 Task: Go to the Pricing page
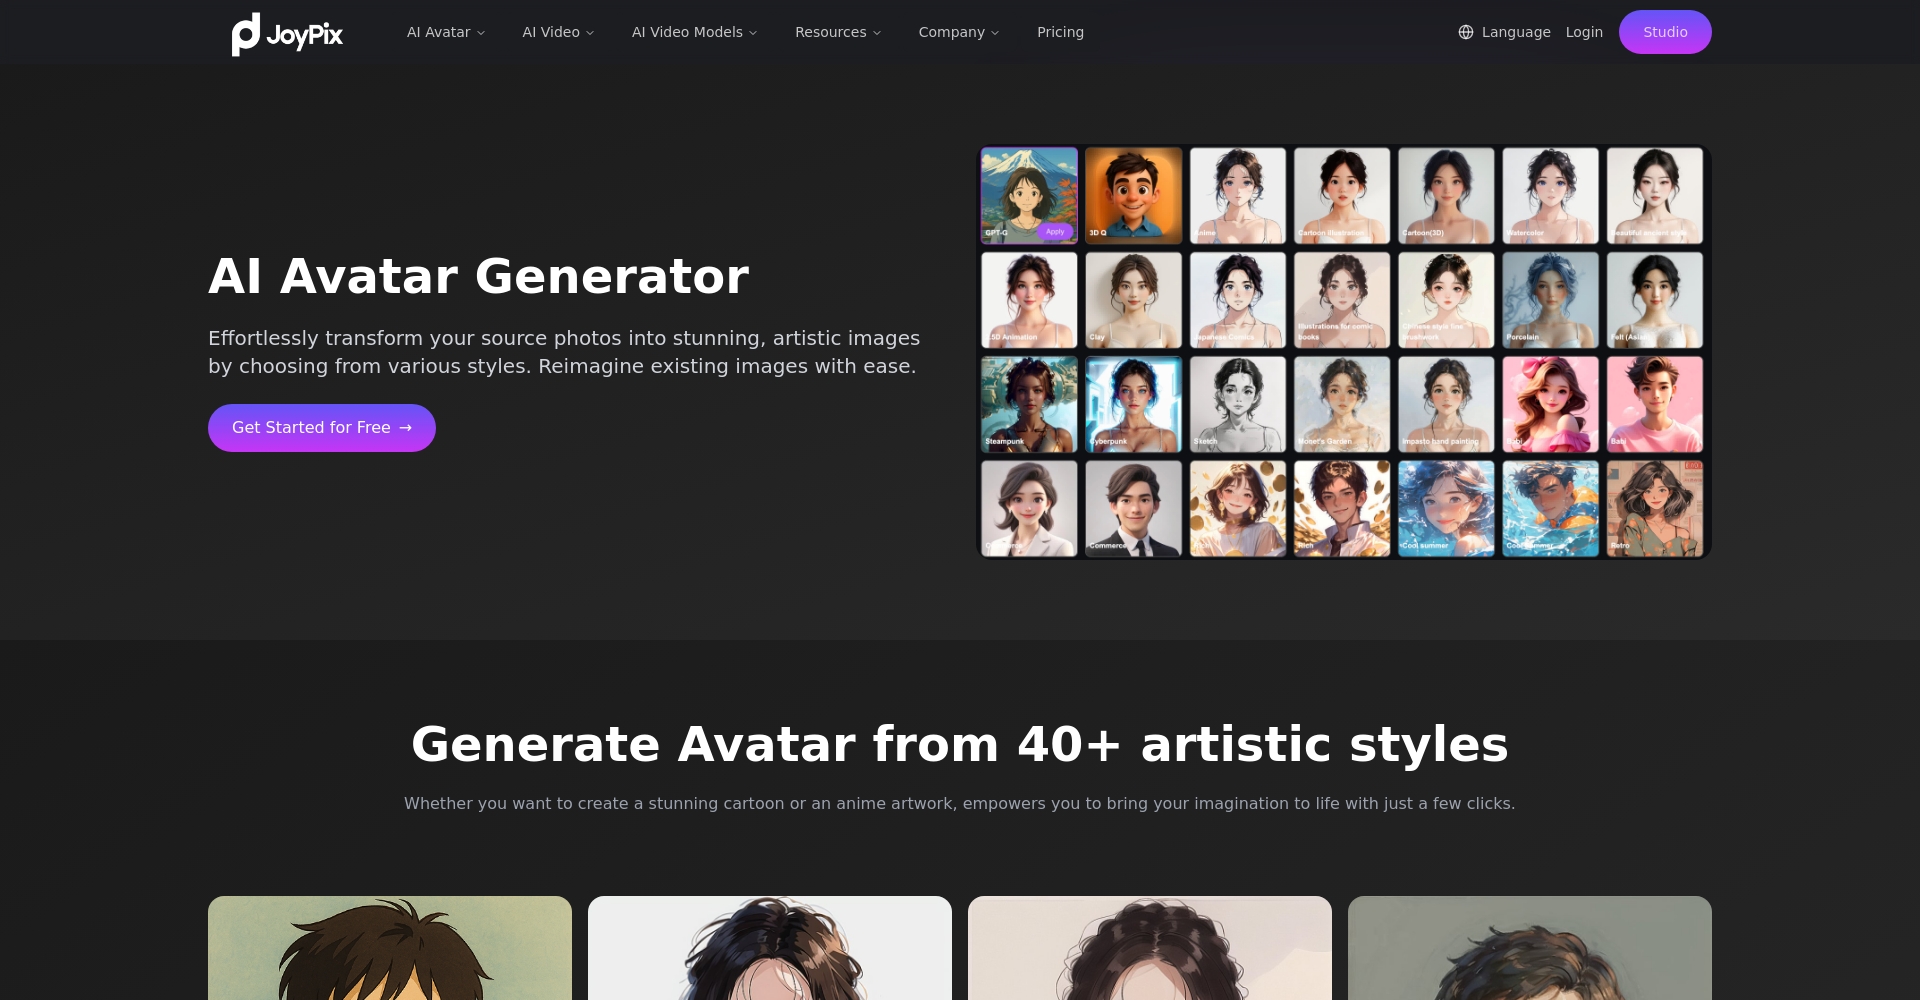click(x=1060, y=32)
